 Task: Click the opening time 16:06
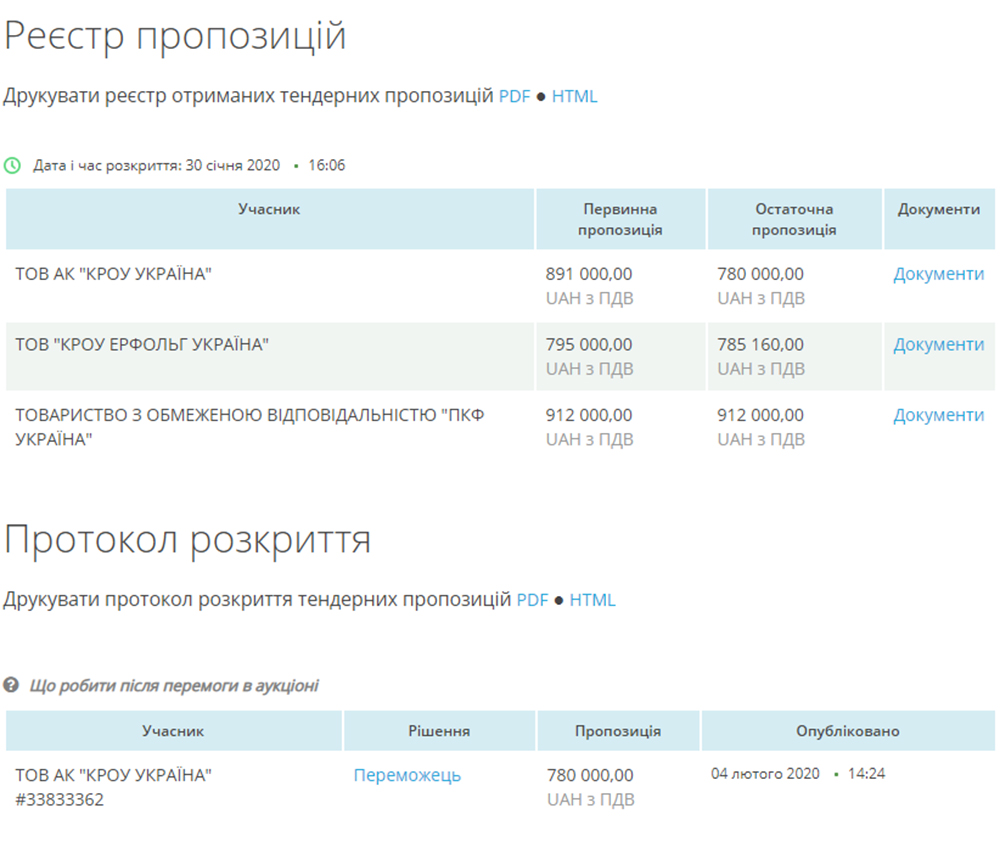(327, 166)
